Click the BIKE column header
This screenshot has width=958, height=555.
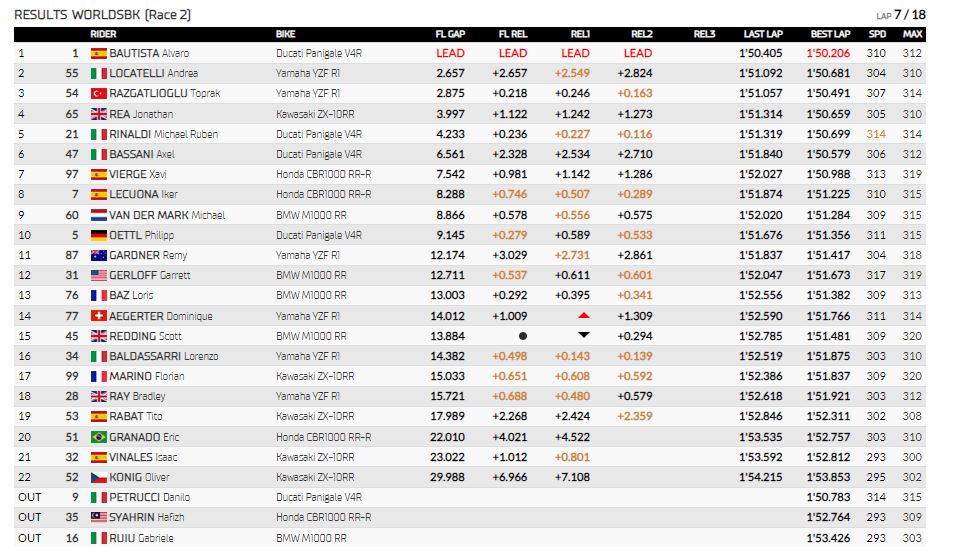(285, 34)
